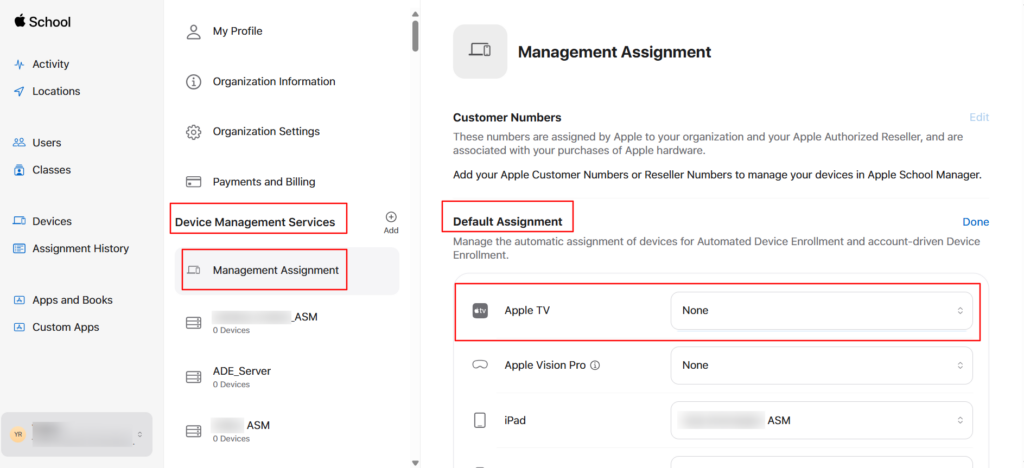Open the iPad assignment dropdown
This screenshot has height=468, width=1024.
click(822, 420)
